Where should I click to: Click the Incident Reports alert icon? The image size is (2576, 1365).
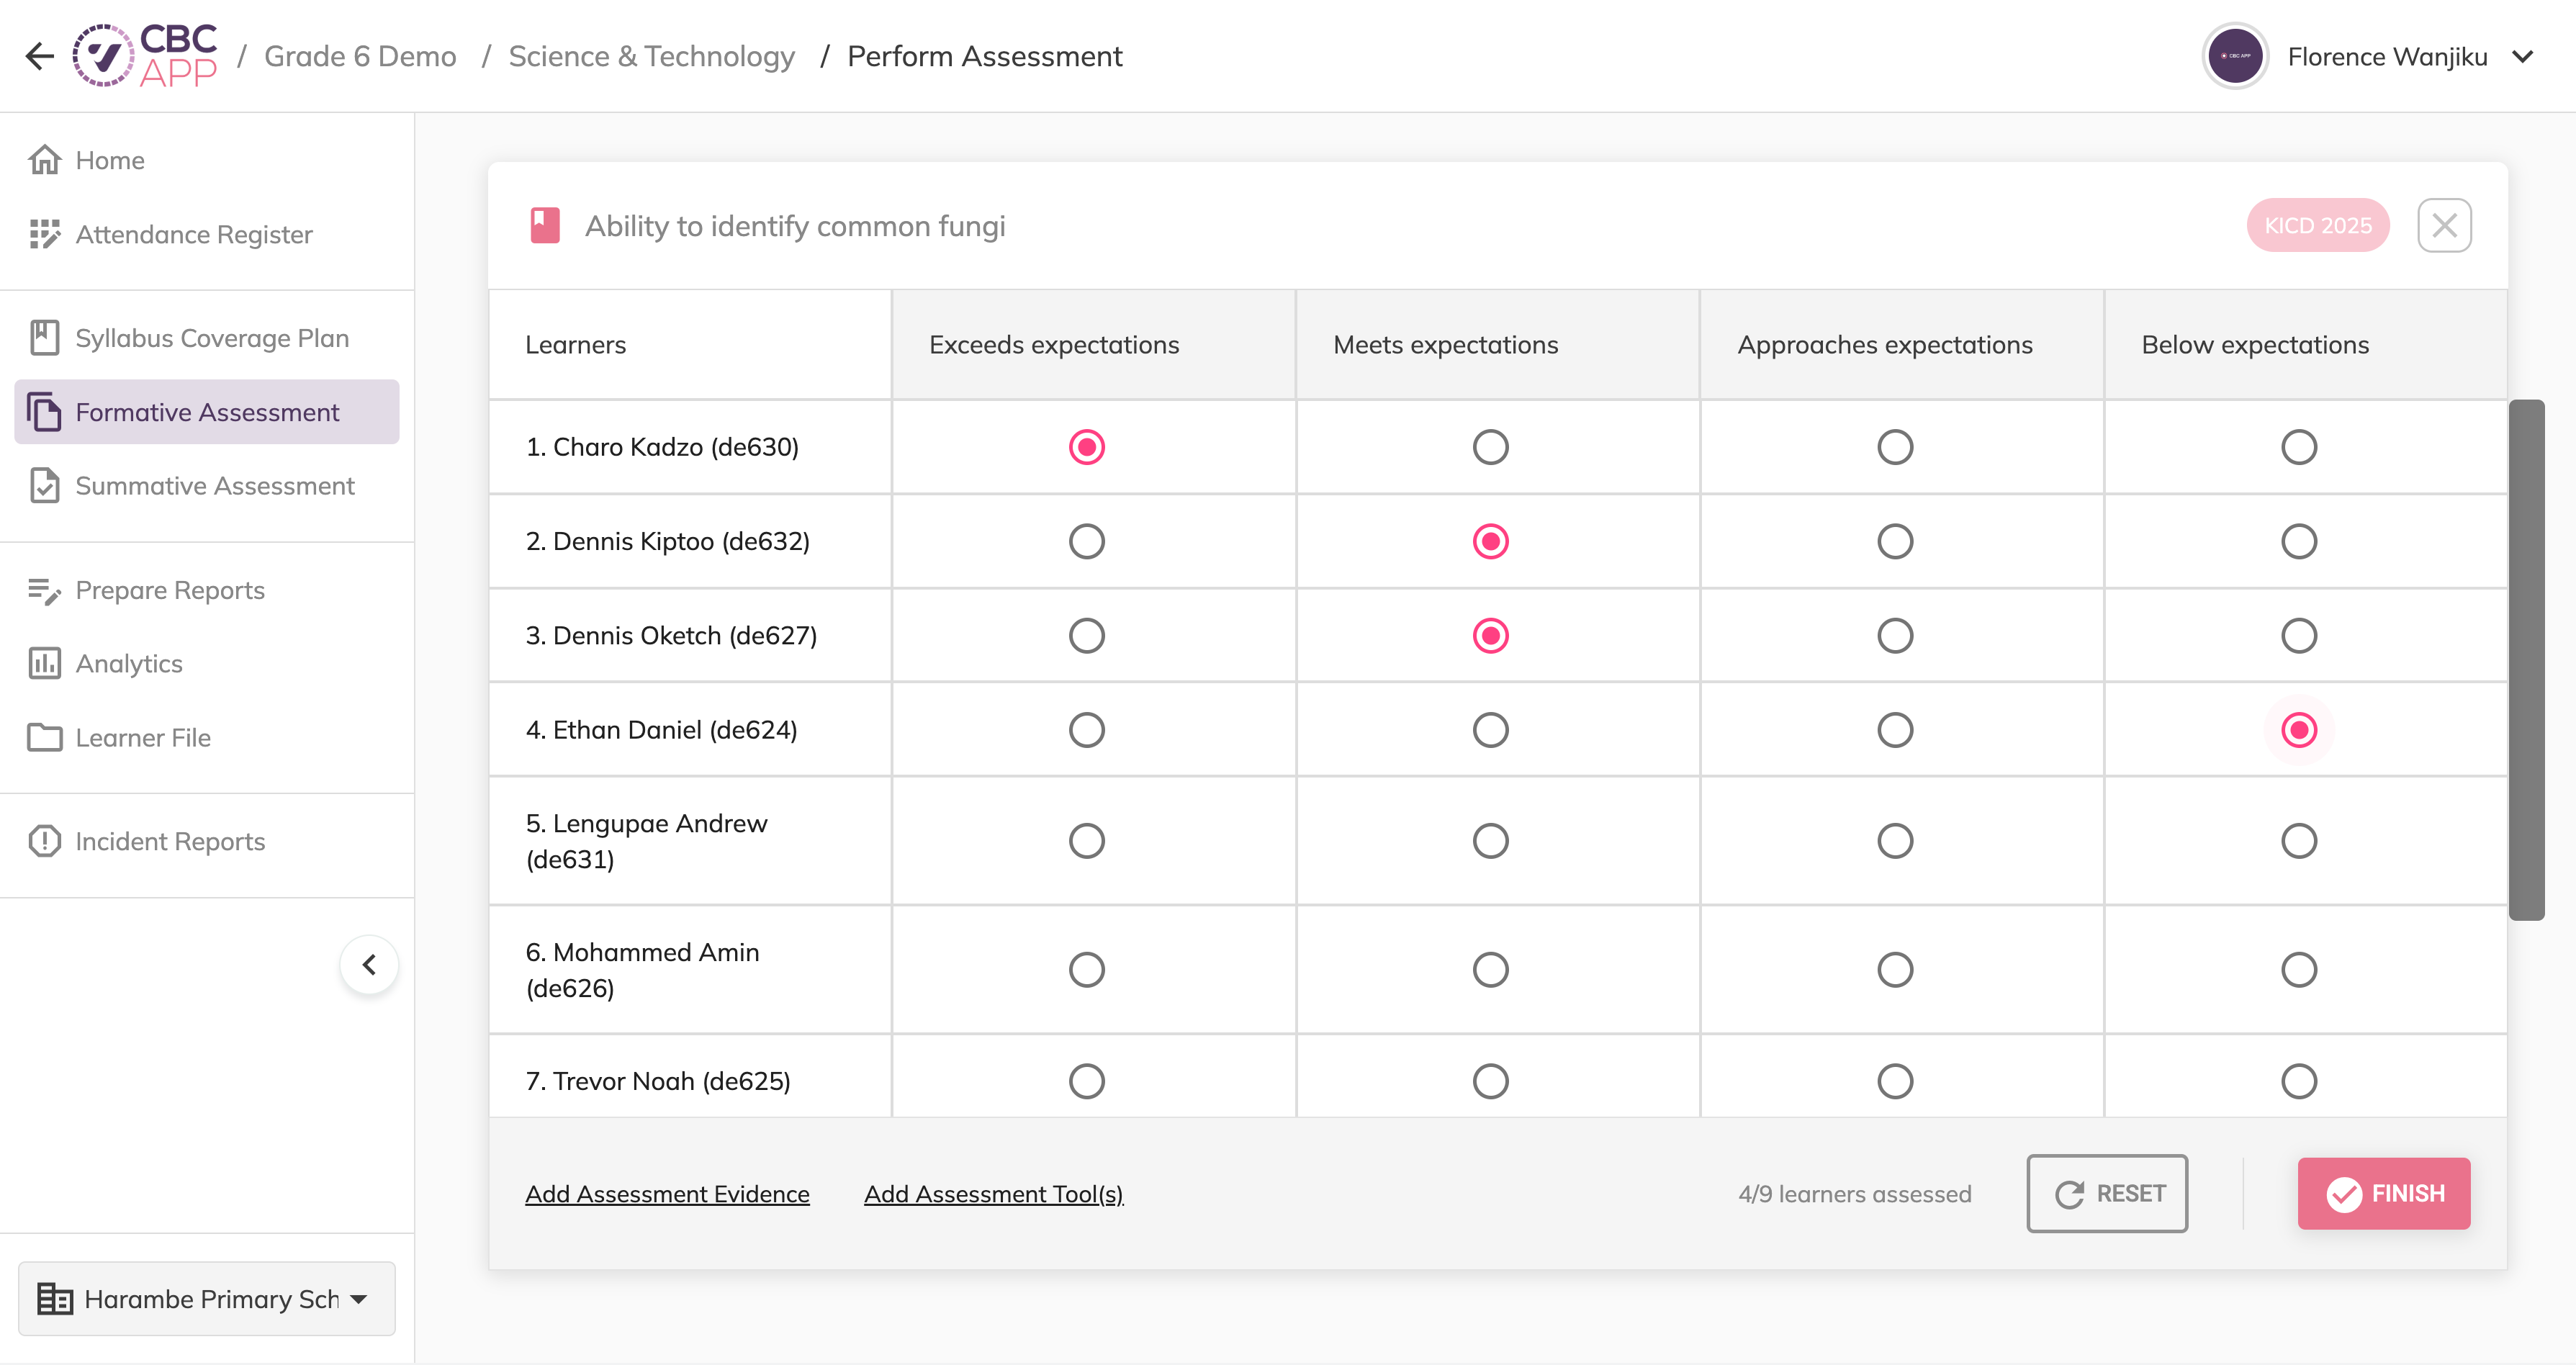[45, 841]
